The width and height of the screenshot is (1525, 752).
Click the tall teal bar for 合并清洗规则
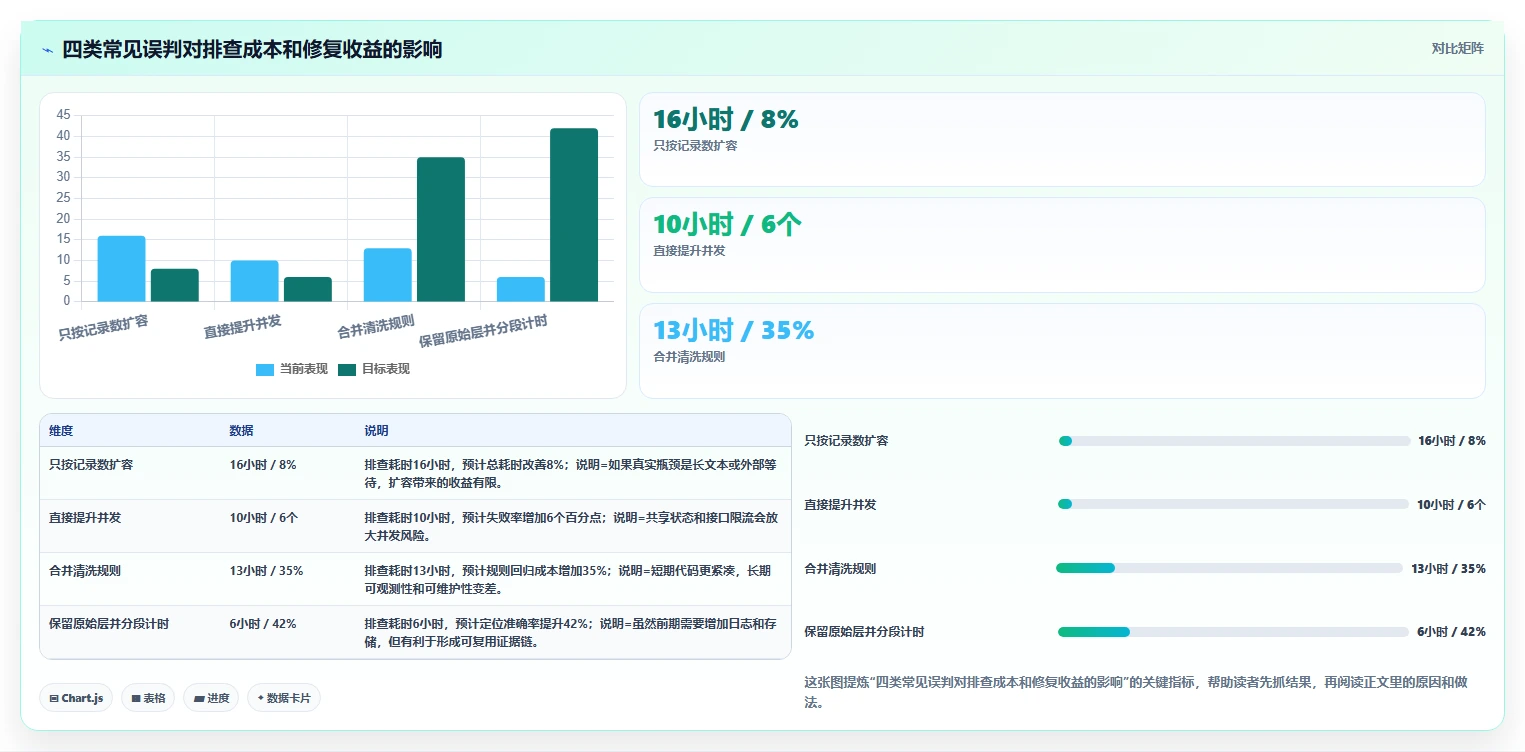441,229
